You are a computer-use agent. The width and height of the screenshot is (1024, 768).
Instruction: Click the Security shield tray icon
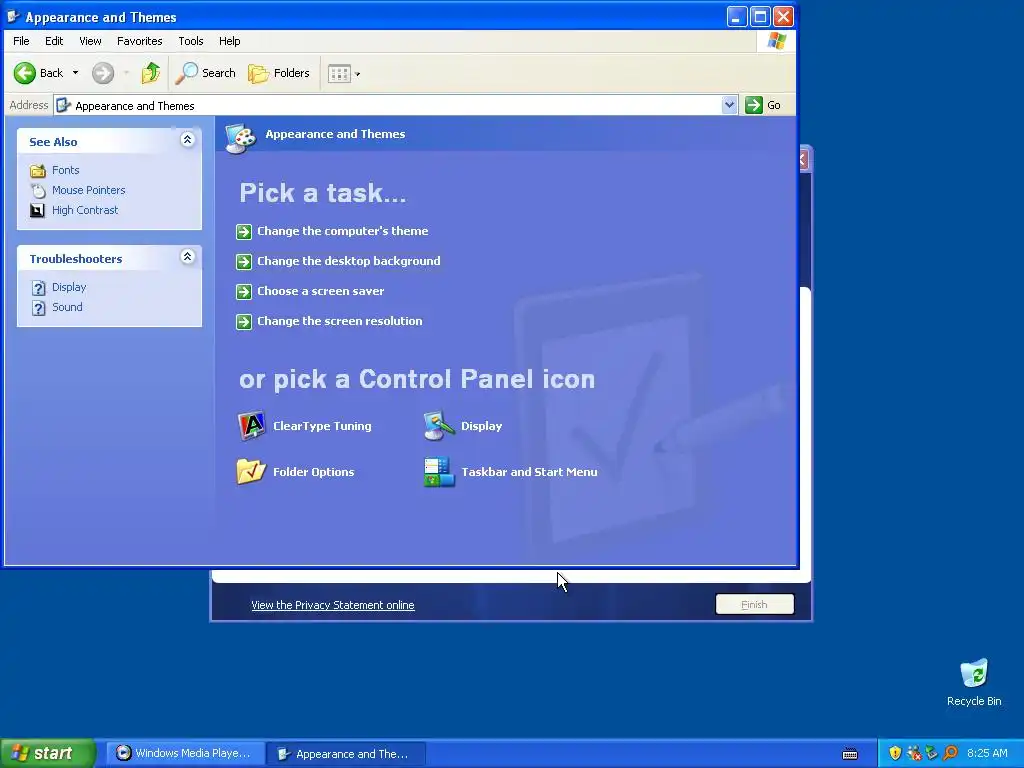[895, 754]
